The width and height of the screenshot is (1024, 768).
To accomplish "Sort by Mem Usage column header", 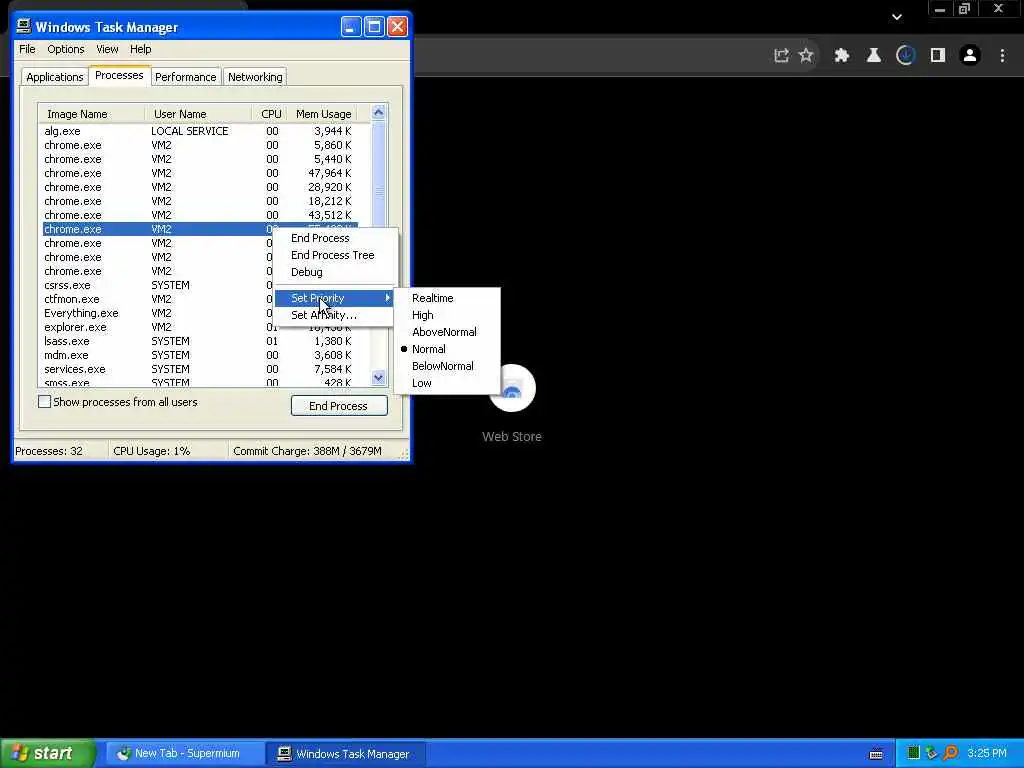I will click(324, 114).
